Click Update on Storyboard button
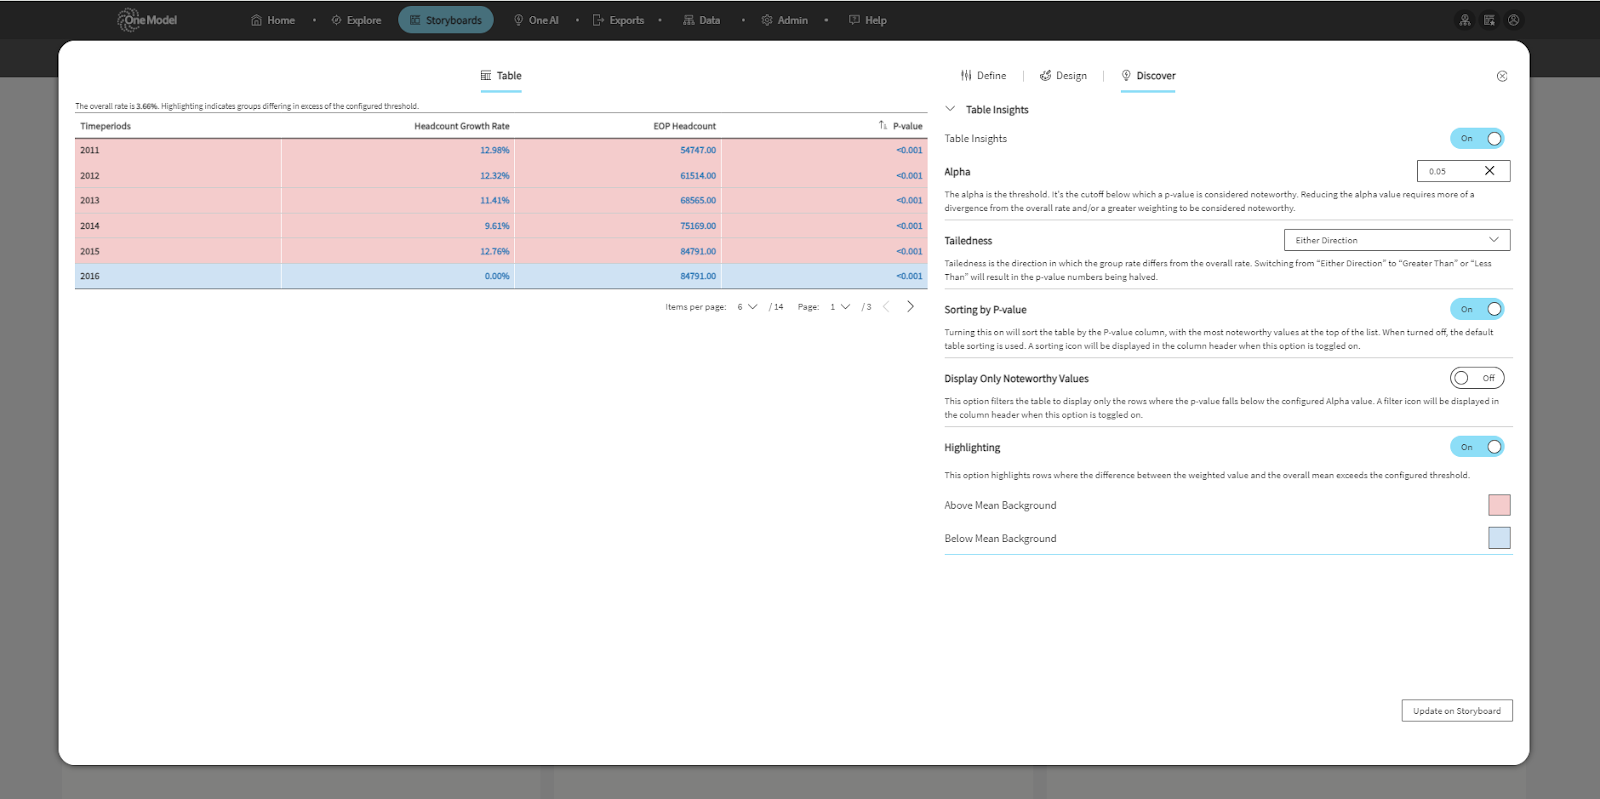1600x799 pixels. click(1456, 711)
